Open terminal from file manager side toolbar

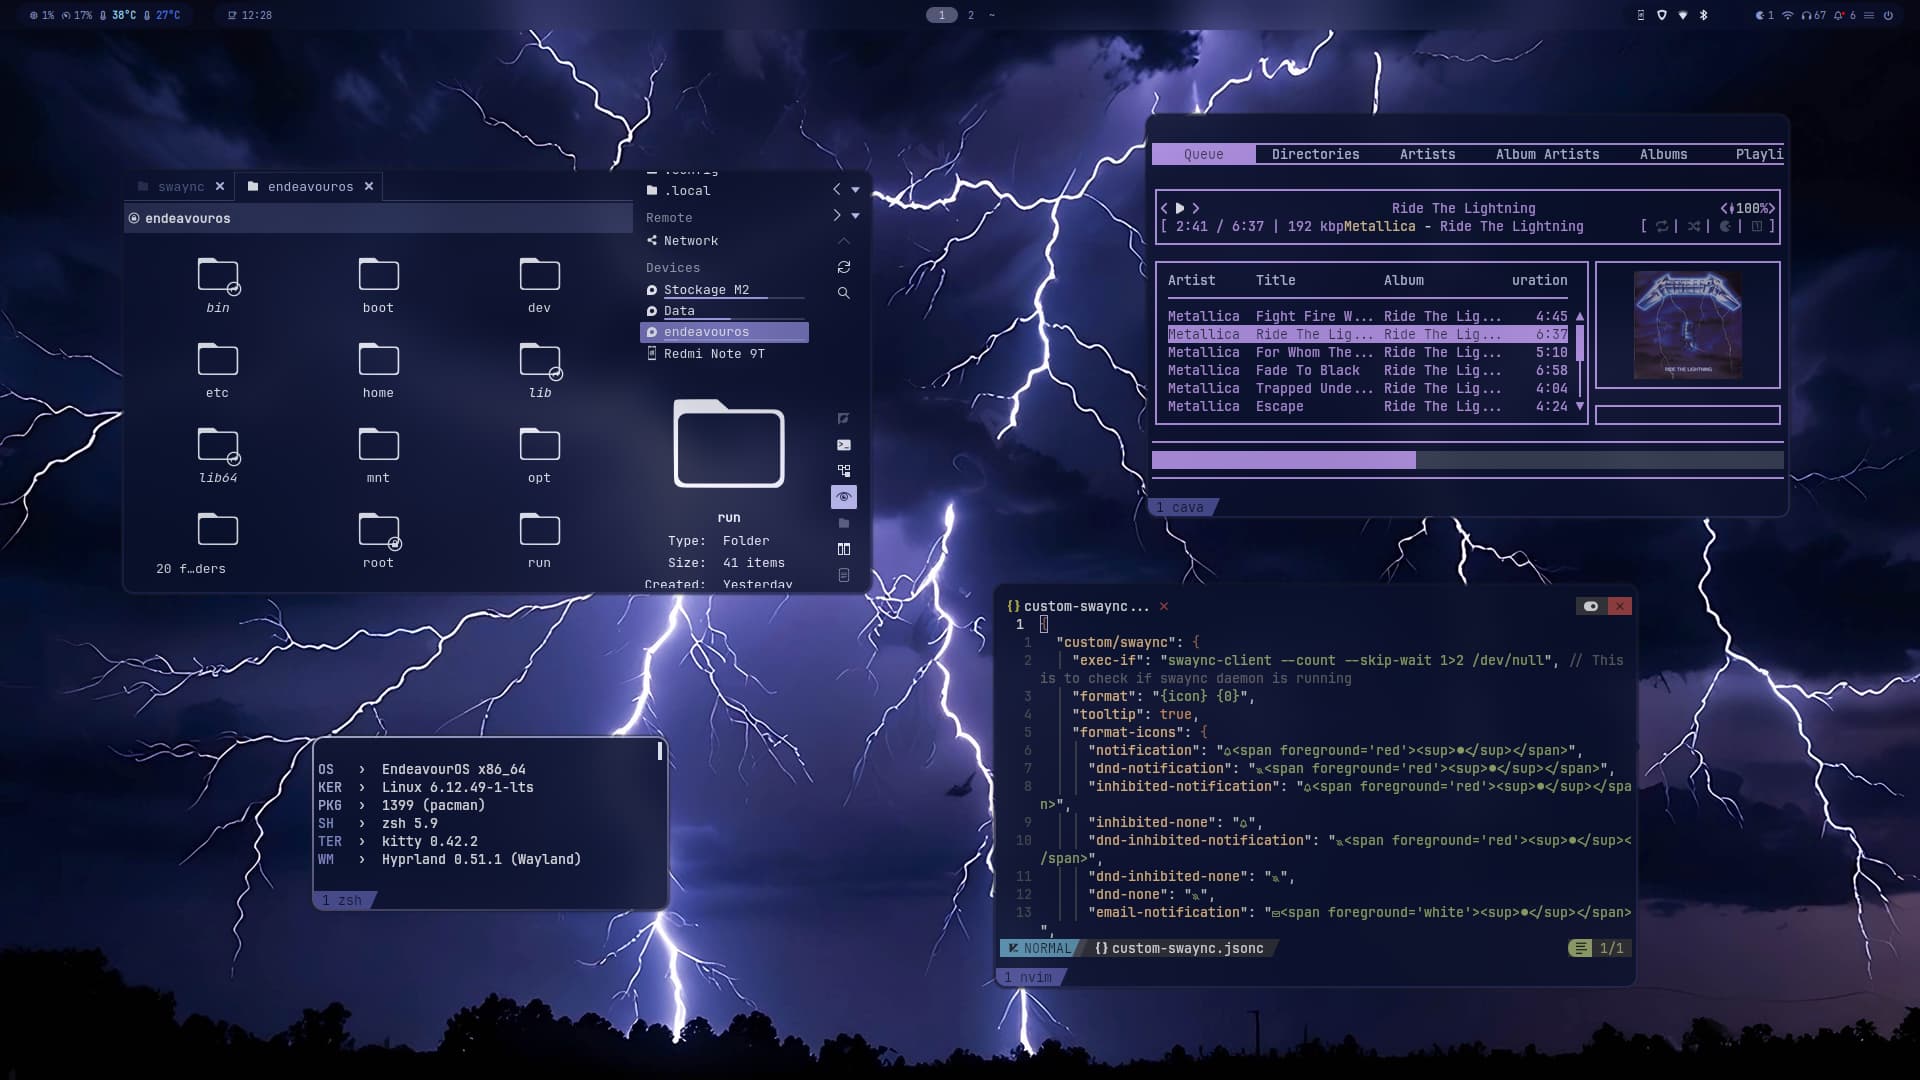pyautogui.click(x=844, y=445)
